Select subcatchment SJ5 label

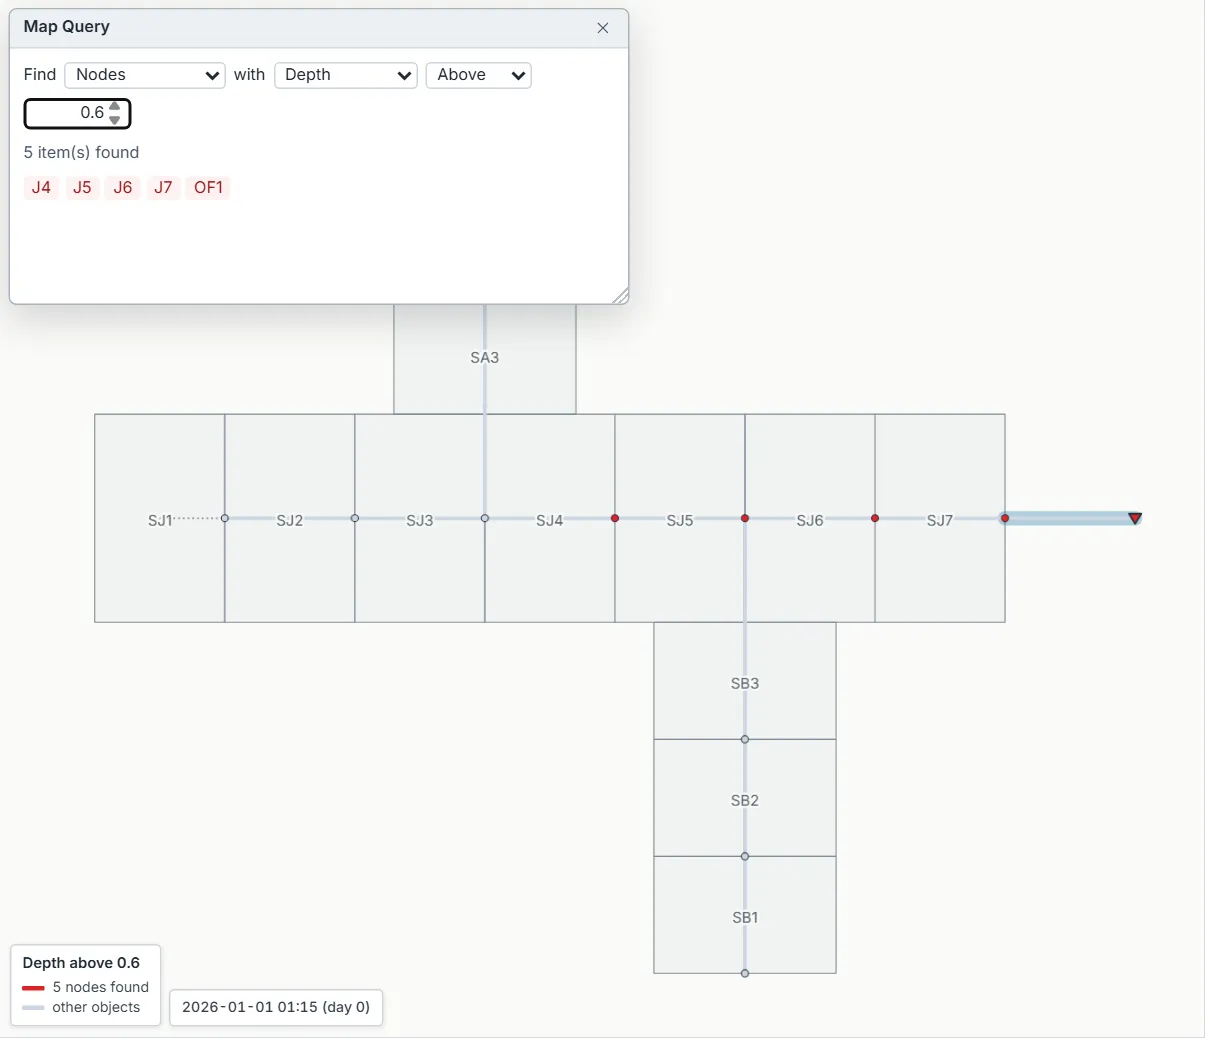[x=680, y=520]
